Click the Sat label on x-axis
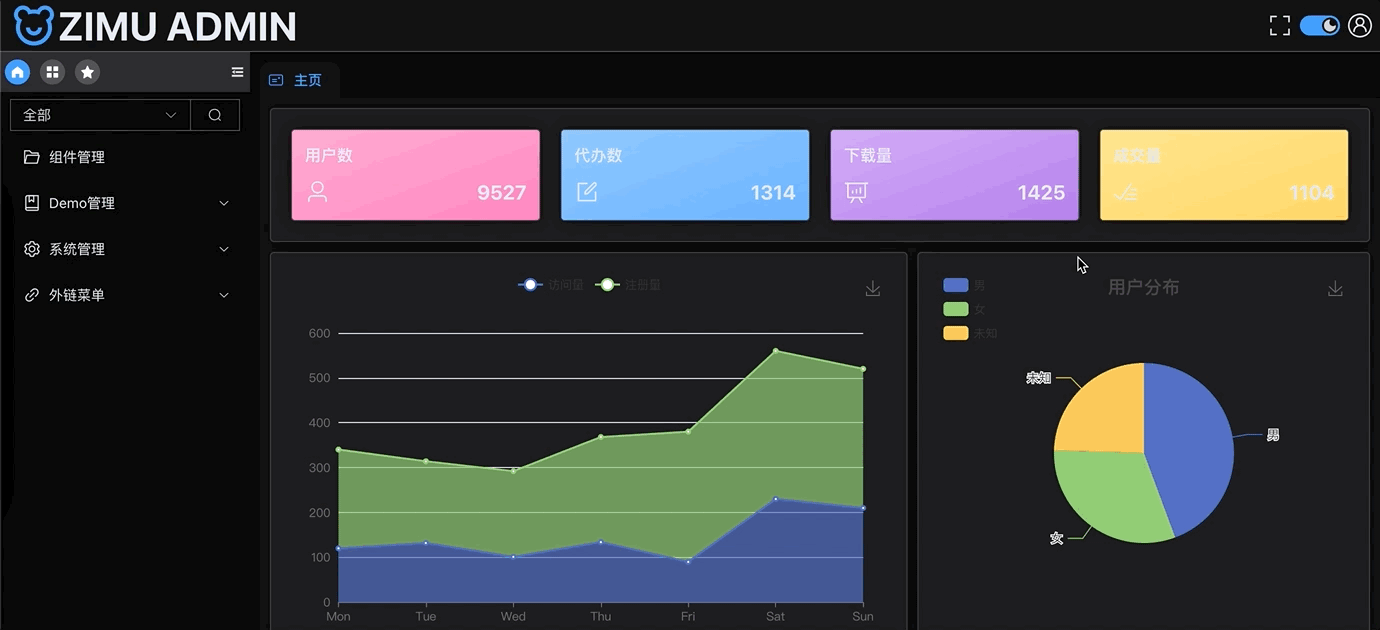This screenshot has width=1380, height=630. tap(775, 616)
